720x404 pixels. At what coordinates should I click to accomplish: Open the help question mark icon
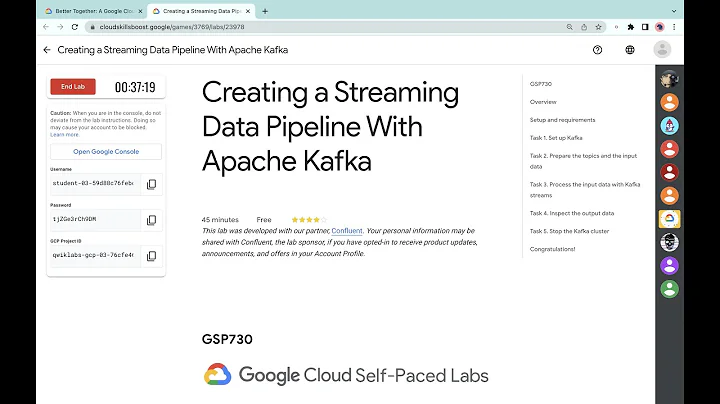pyautogui.click(x=597, y=50)
